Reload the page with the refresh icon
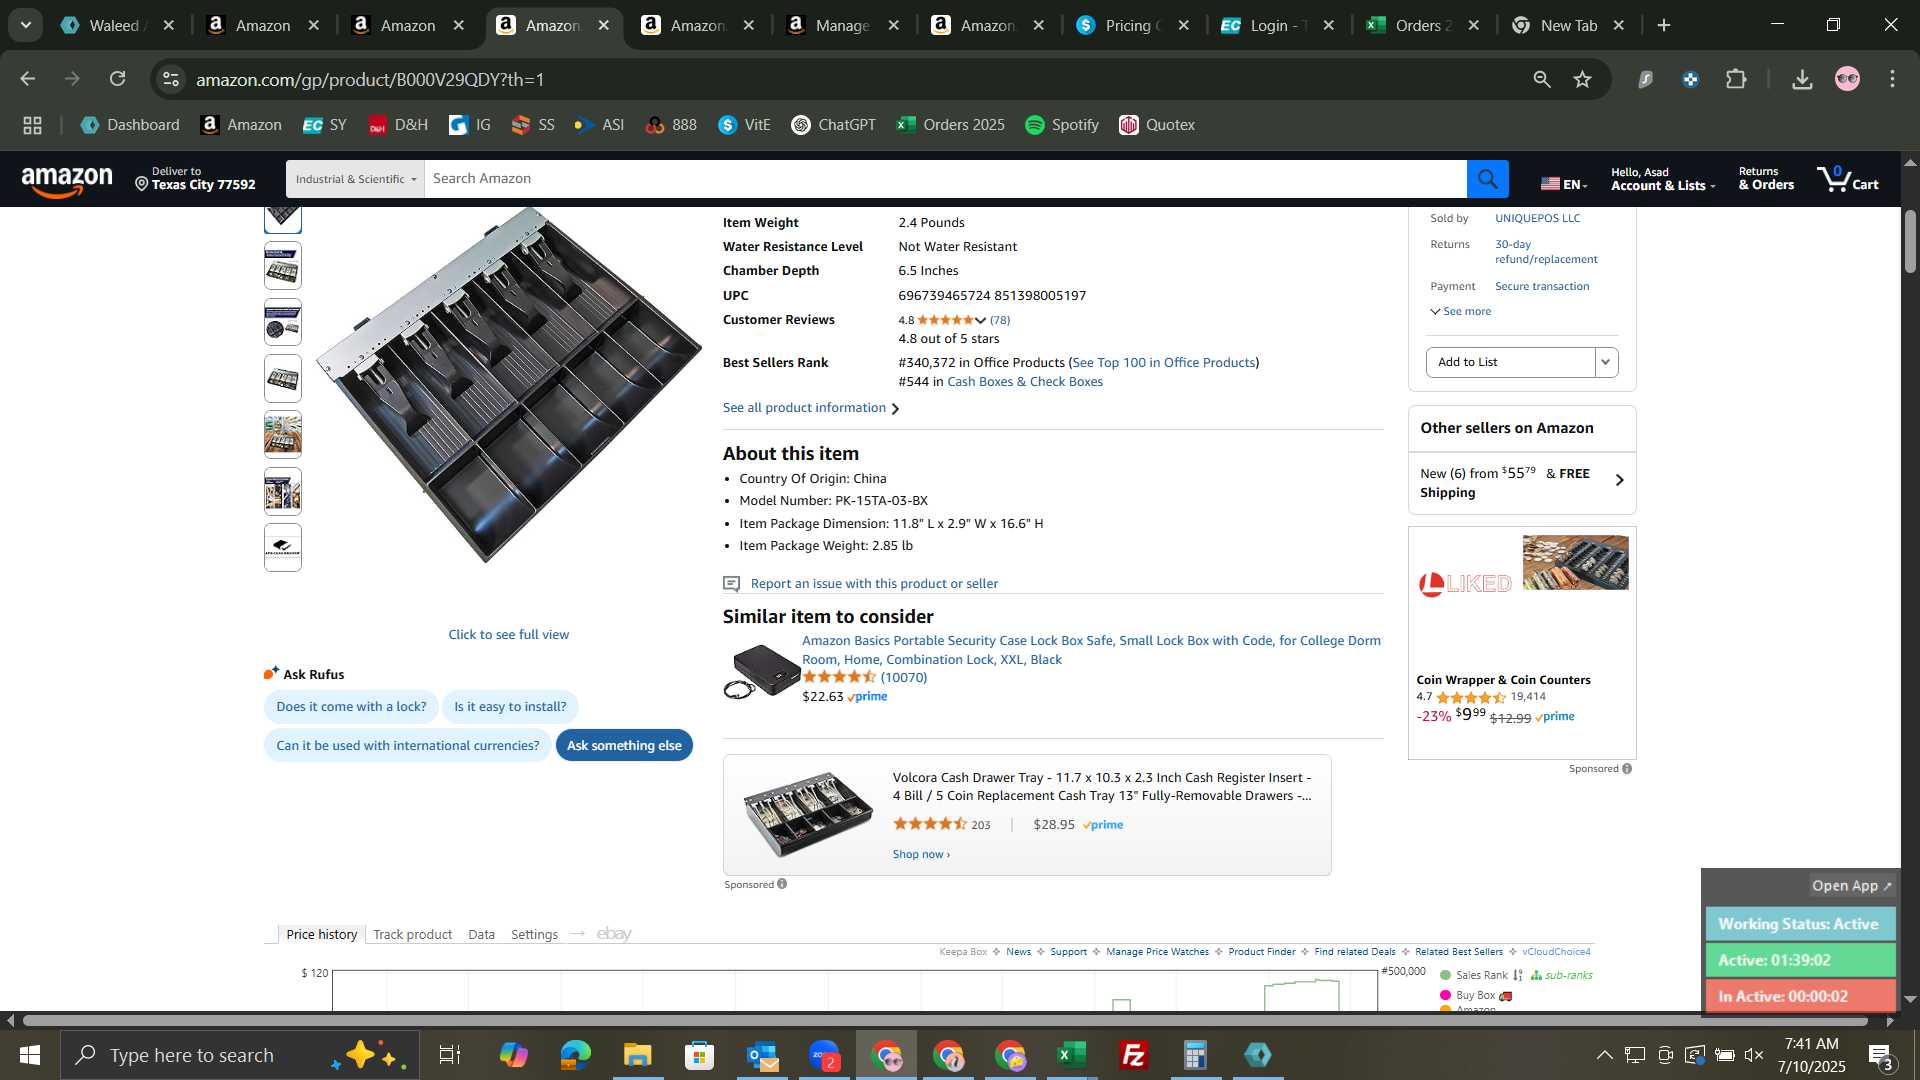Screen dimensions: 1920x1080 pyautogui.click(x=118, y=79)
